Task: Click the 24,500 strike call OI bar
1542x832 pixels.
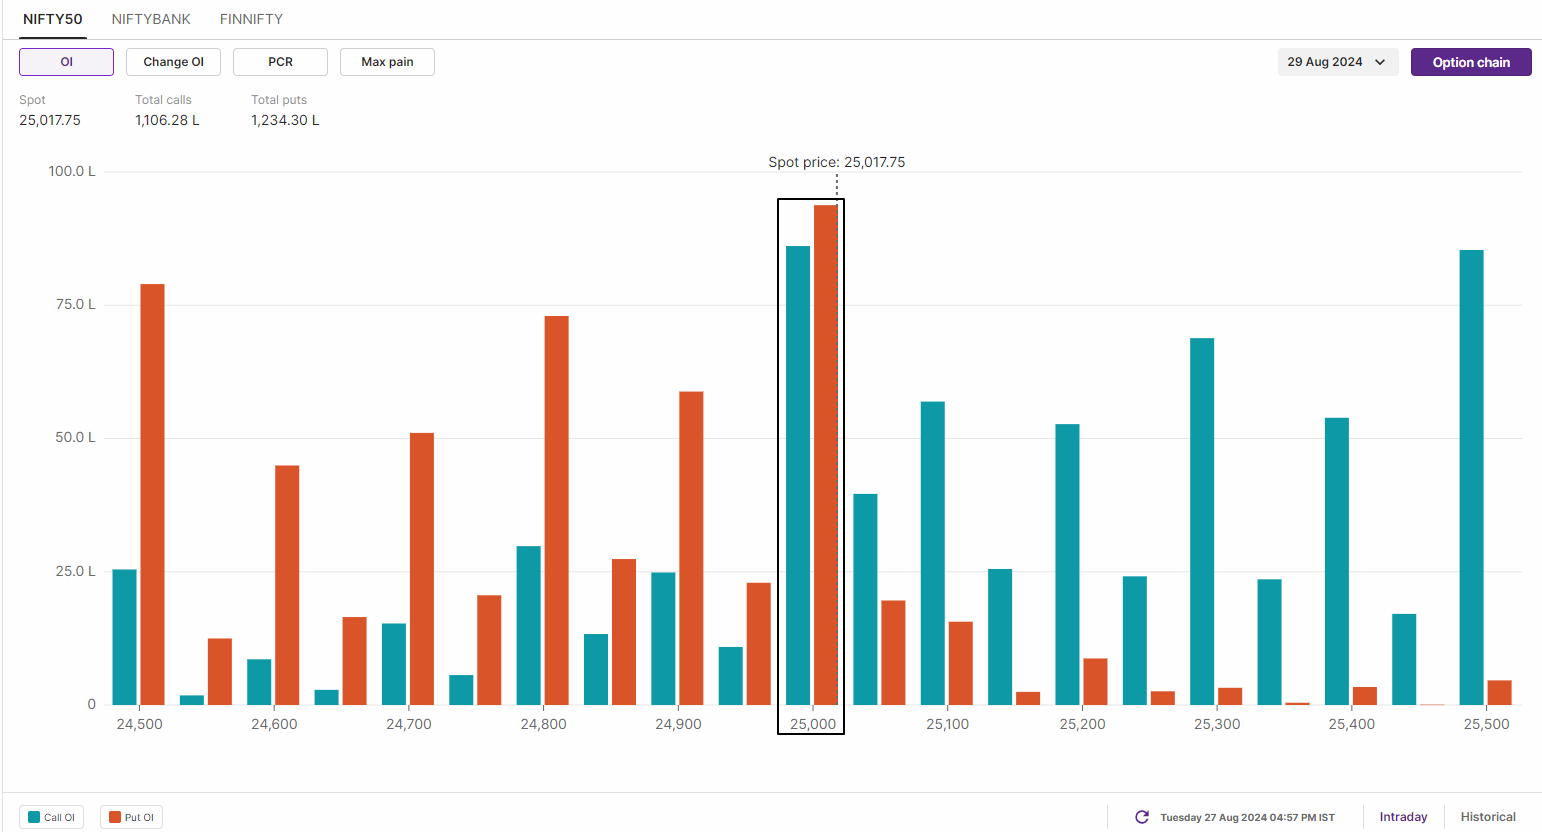Action: point(125,637)
